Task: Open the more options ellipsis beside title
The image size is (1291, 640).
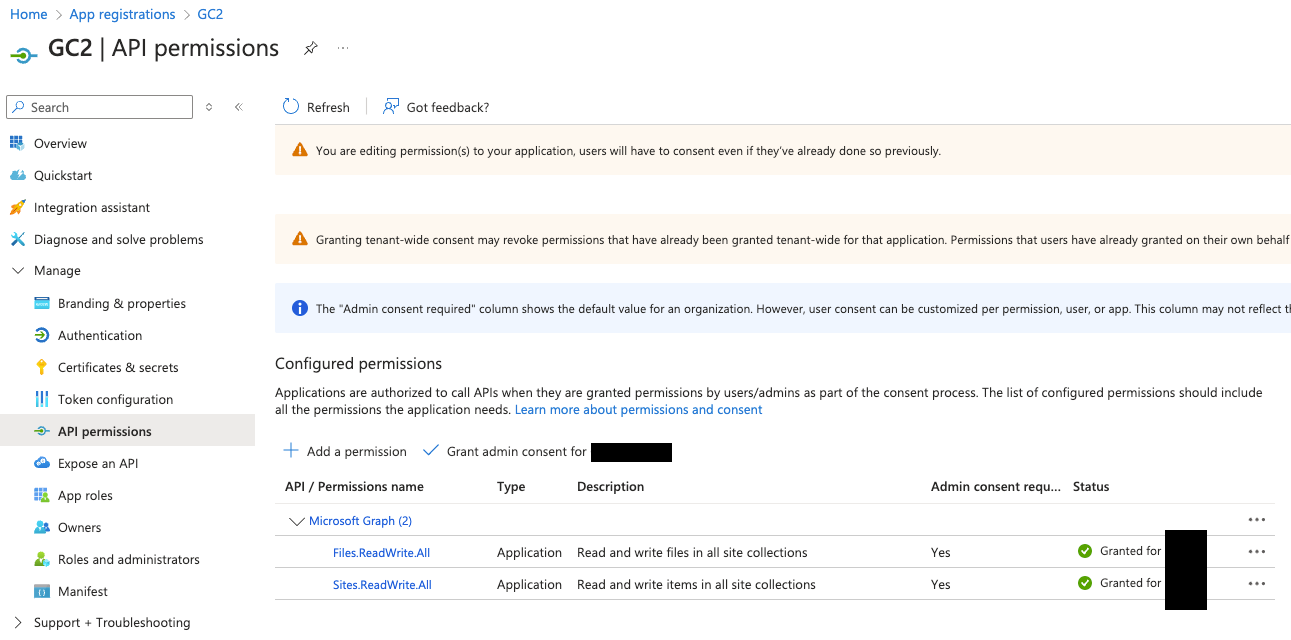Action: click(343, 48)
